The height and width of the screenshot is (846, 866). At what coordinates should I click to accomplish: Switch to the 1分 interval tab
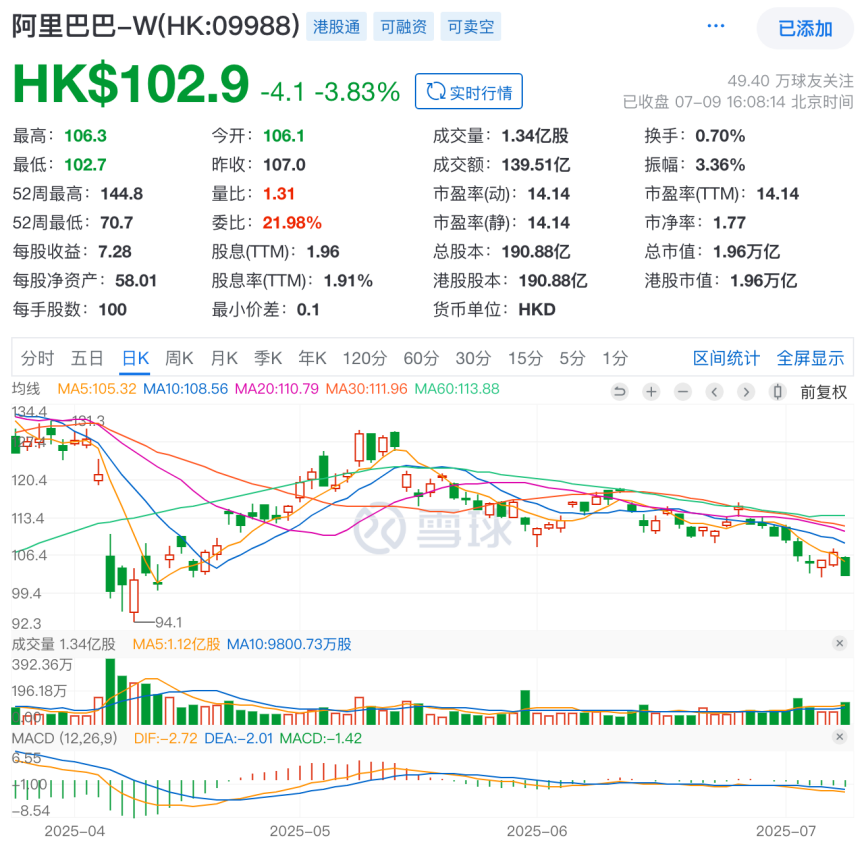(x=615, y=358)
